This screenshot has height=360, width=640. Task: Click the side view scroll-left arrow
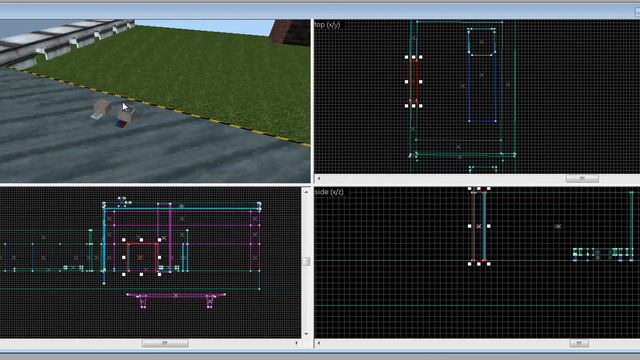pyautogui.click(x=319, y=343)
